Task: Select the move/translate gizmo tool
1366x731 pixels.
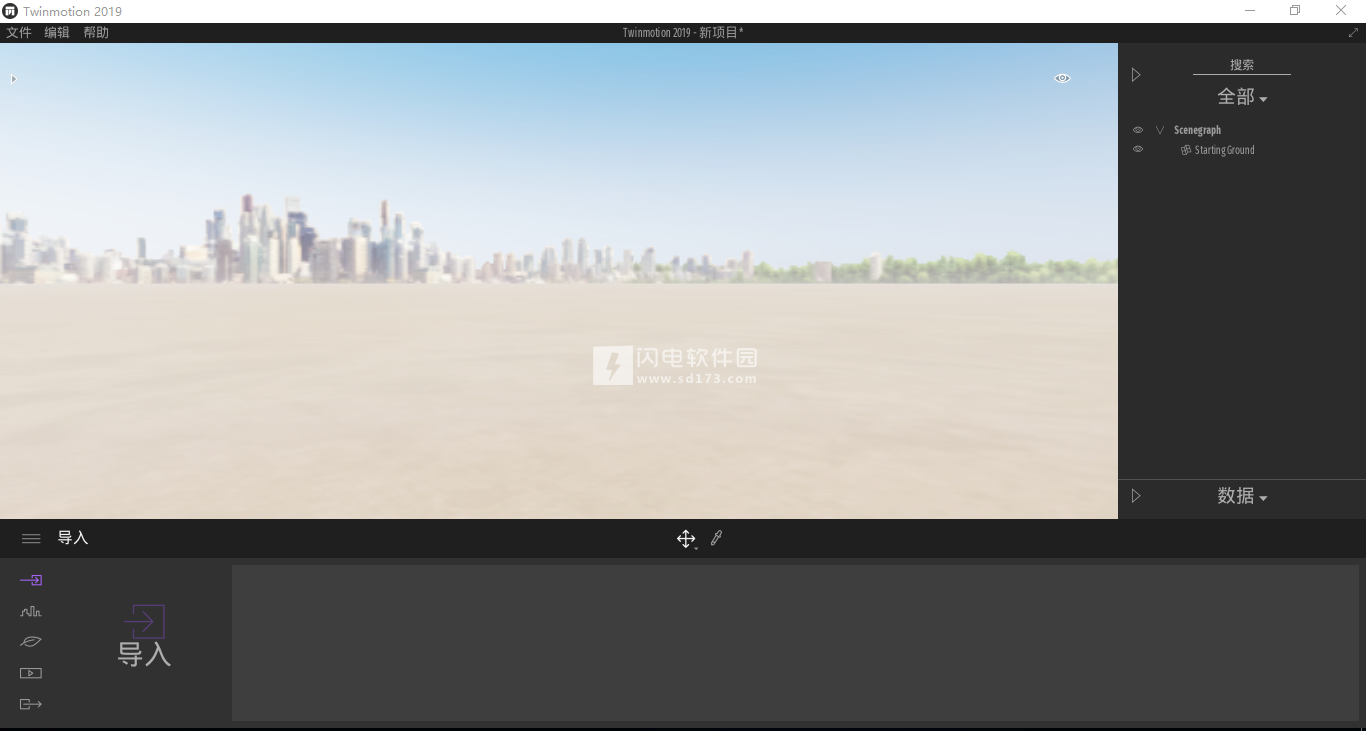Action: click(x=686, y=539)
